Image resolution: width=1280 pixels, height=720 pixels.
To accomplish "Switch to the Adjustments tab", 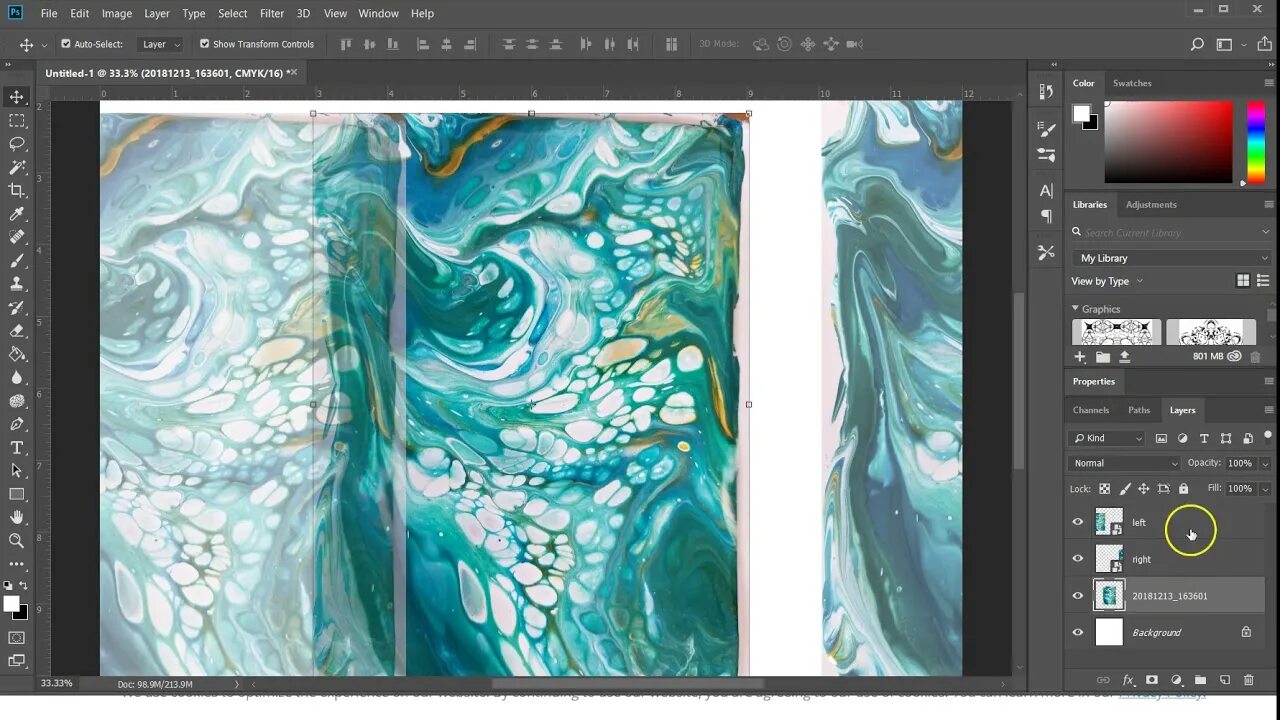I will (1151, 204).
